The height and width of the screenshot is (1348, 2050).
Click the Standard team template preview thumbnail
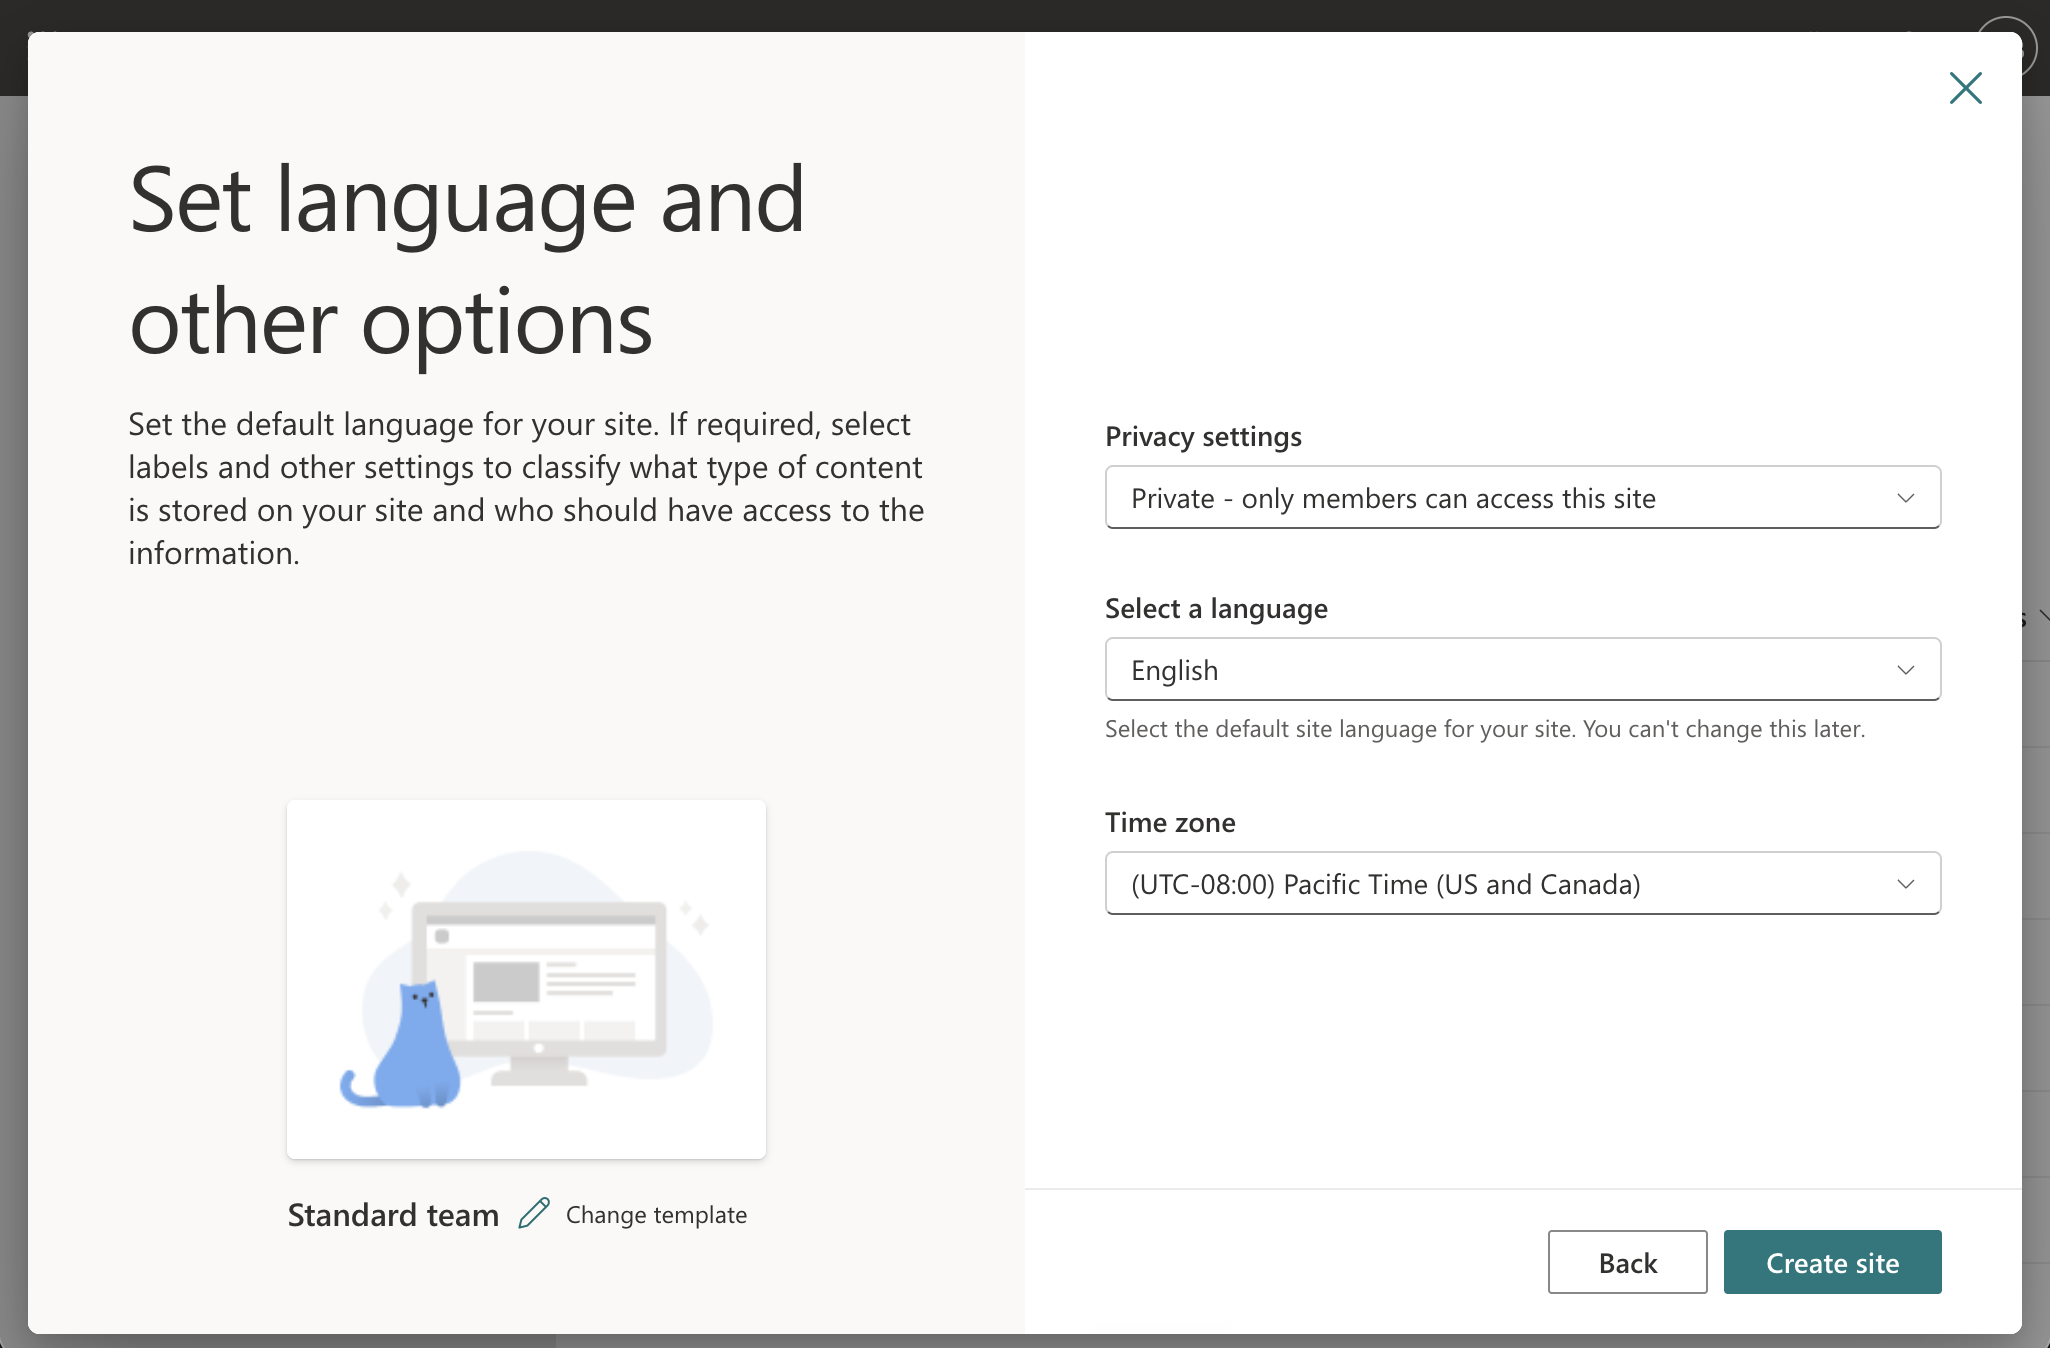click(x=526, y=979)
